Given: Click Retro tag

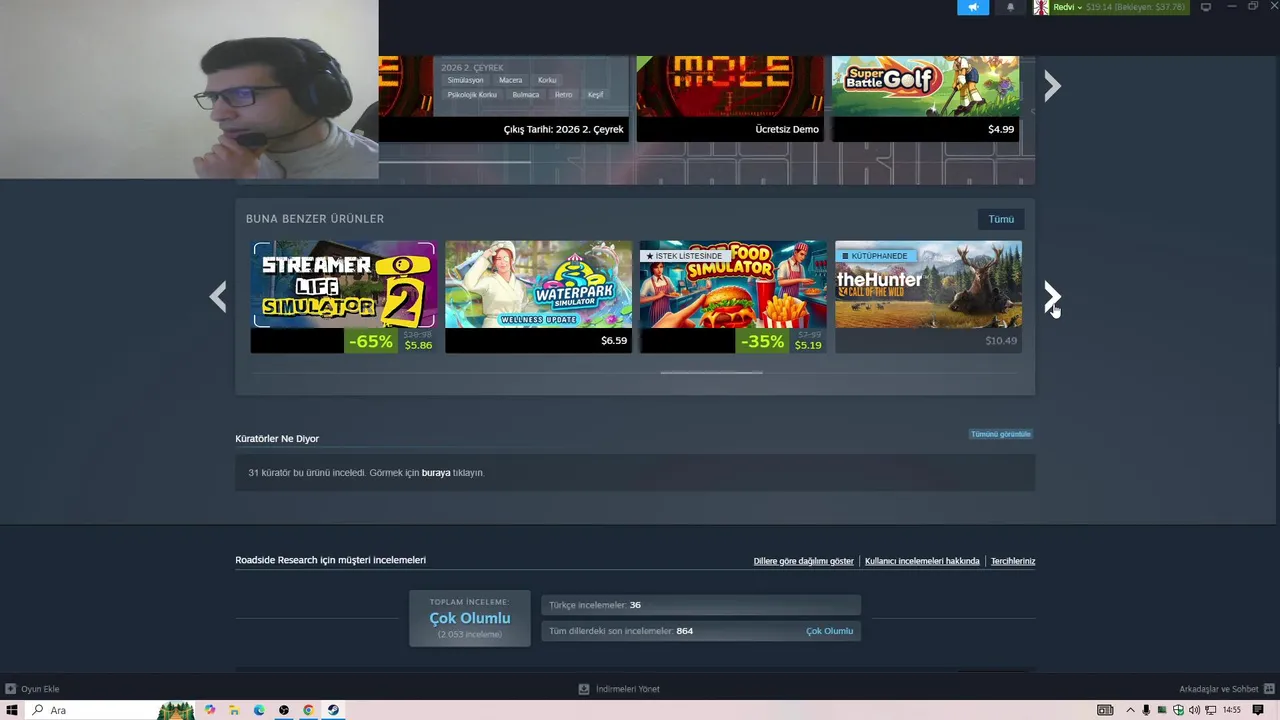Looking at the screenshot, I should [x=564, y=95].
